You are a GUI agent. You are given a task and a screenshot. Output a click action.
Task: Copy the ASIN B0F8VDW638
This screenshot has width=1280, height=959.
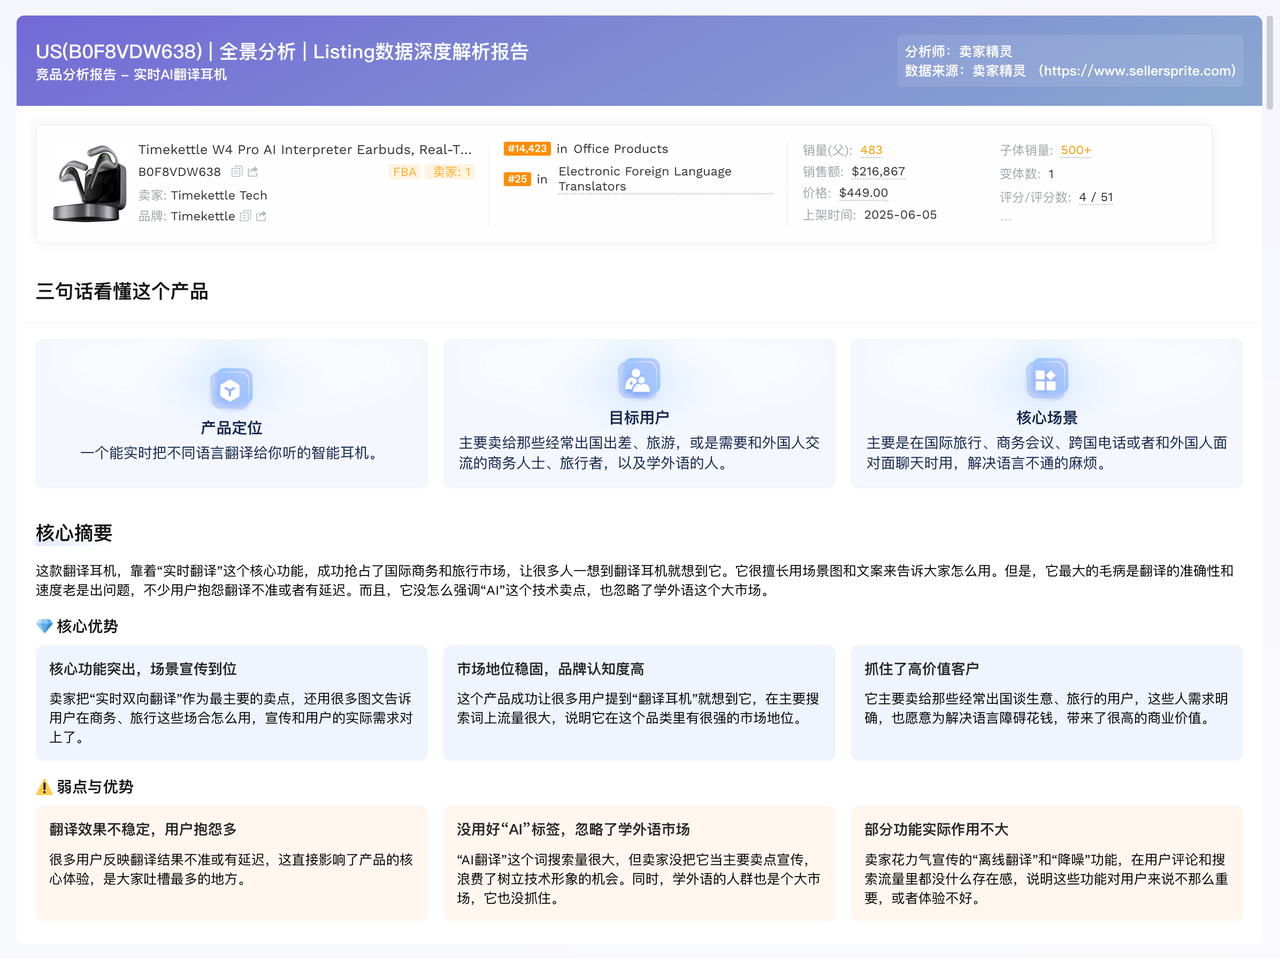238,171
